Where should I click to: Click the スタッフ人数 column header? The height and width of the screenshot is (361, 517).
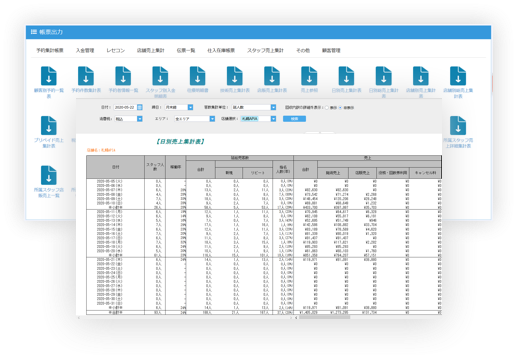[x=155, y=167]
